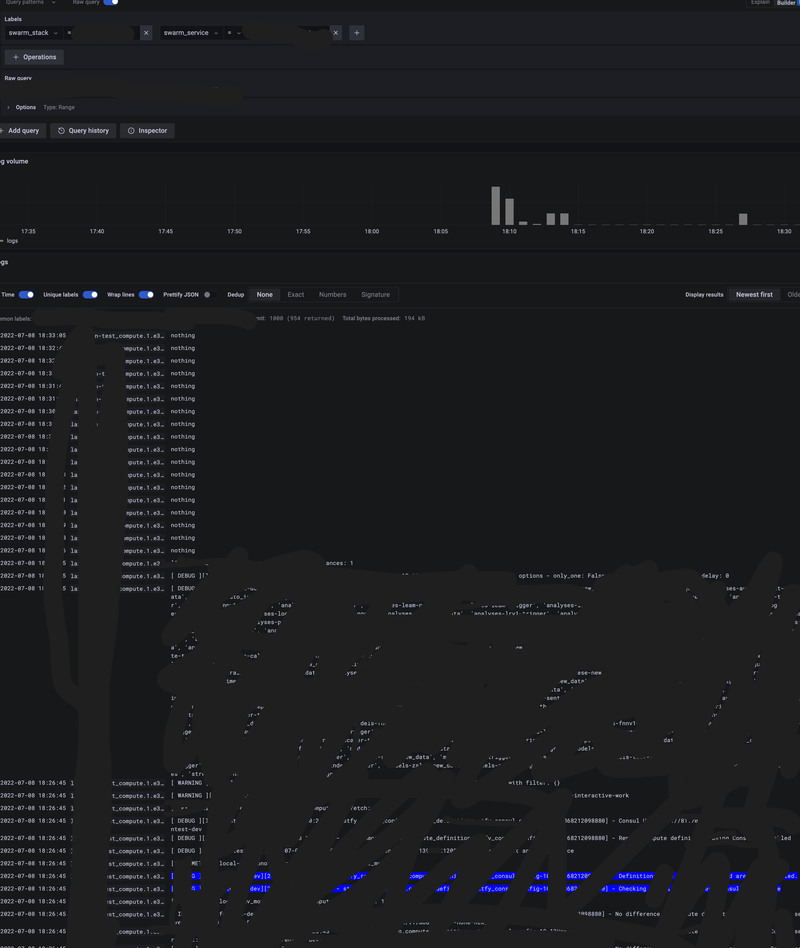Click the 'Type: Range' options text
Viewport: 800px width, 948px height.
pyautogui.click(x=59, y=107)
